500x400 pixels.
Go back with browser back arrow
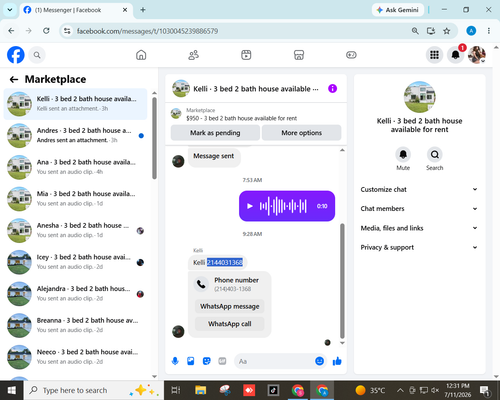click(11, 31)
